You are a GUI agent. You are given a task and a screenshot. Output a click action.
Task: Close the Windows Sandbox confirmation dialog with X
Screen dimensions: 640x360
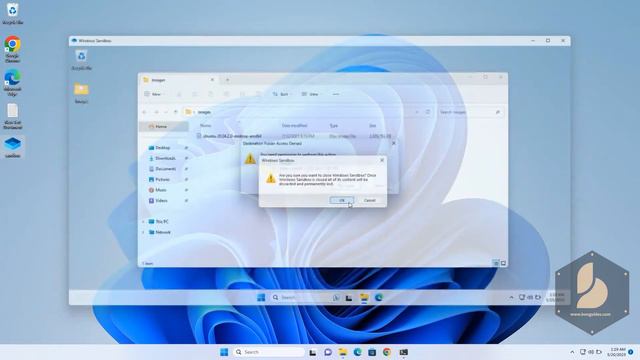tap(382, 160)
